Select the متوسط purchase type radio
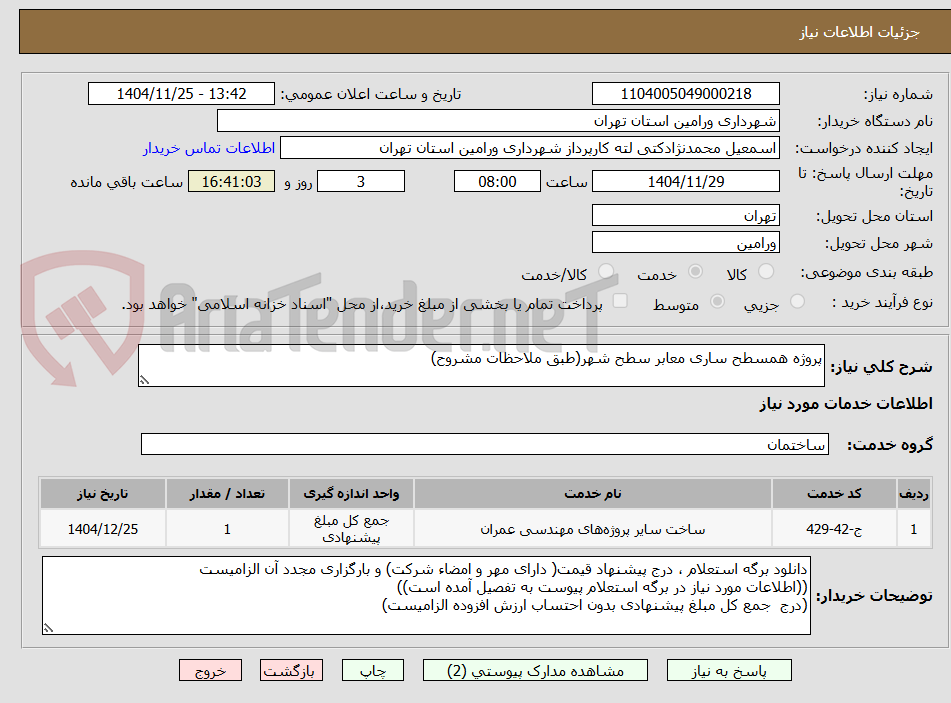 click(717, 301)
